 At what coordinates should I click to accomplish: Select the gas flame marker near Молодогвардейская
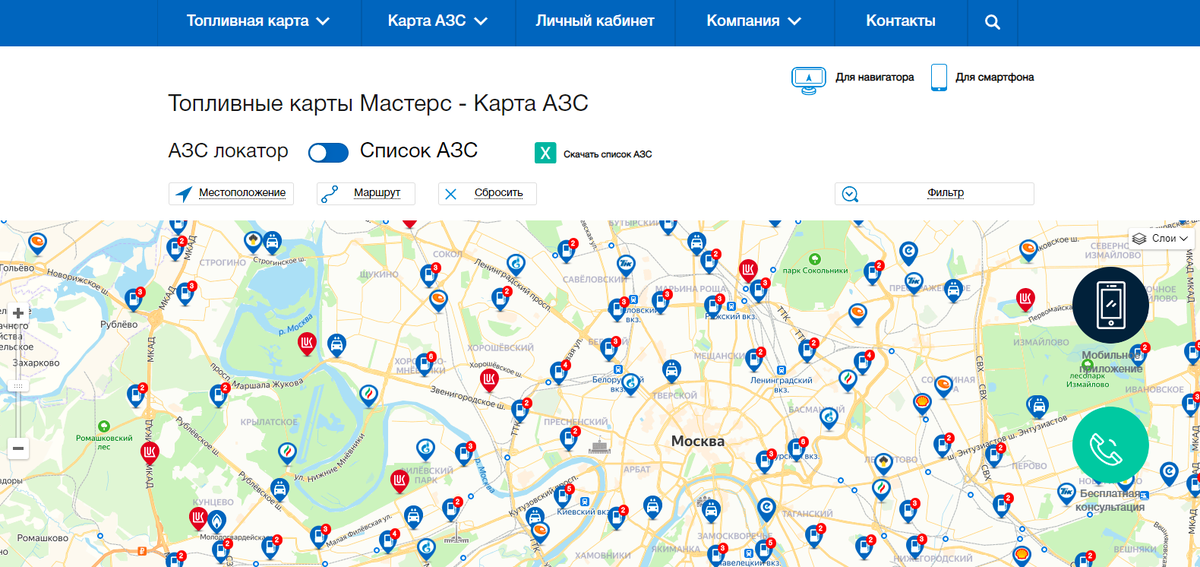(x=216, y=521)
